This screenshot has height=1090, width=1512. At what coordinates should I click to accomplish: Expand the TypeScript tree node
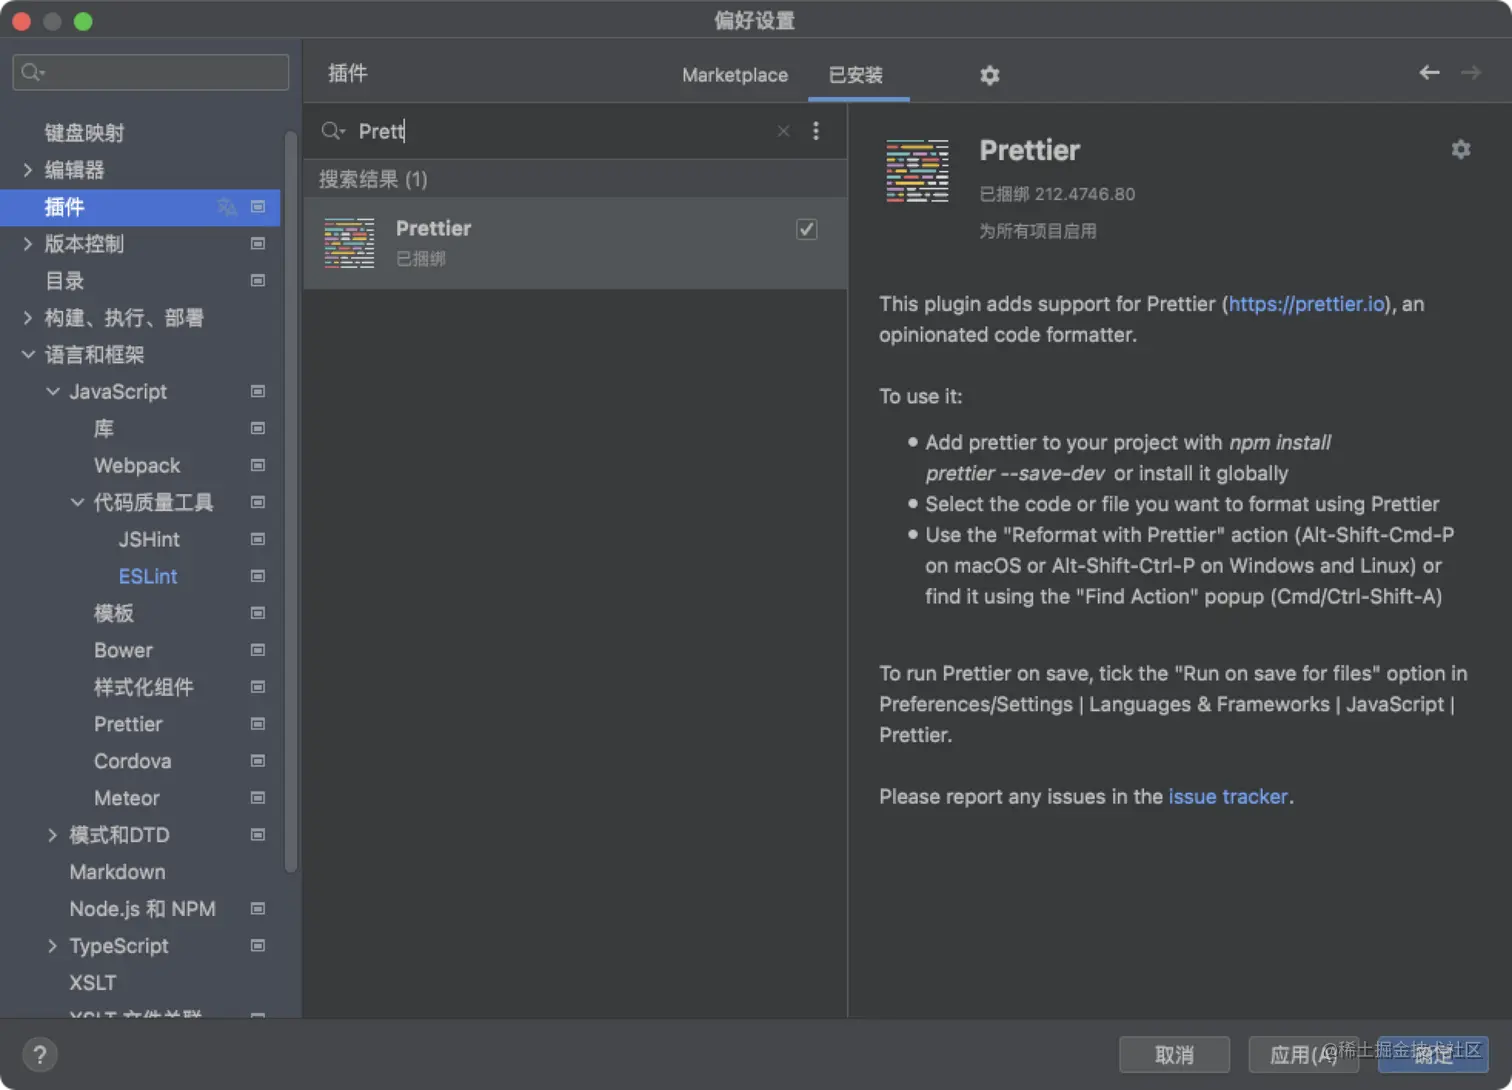[53, 945]
